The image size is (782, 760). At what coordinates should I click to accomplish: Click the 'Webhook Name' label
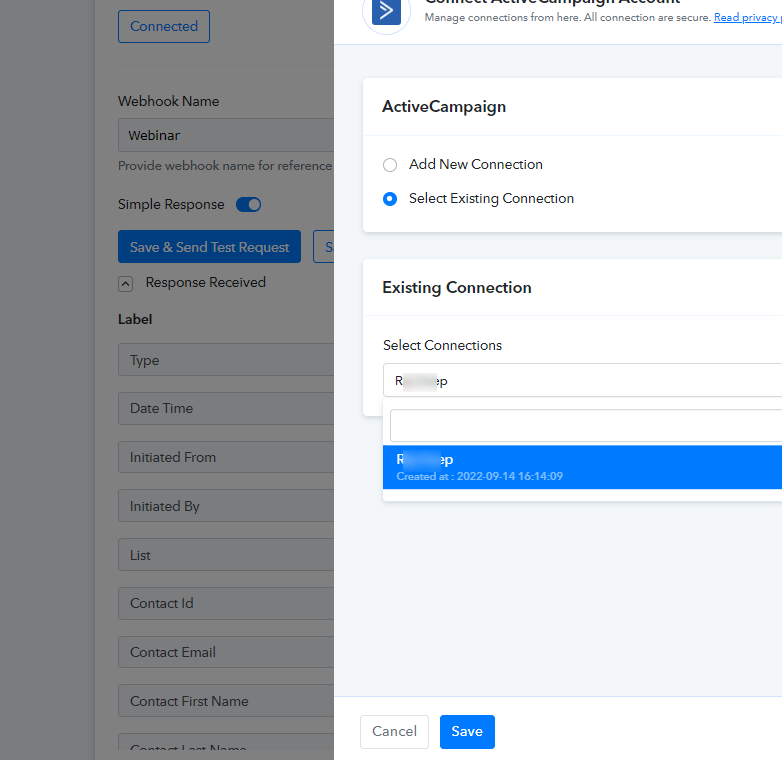coord(169,101)
